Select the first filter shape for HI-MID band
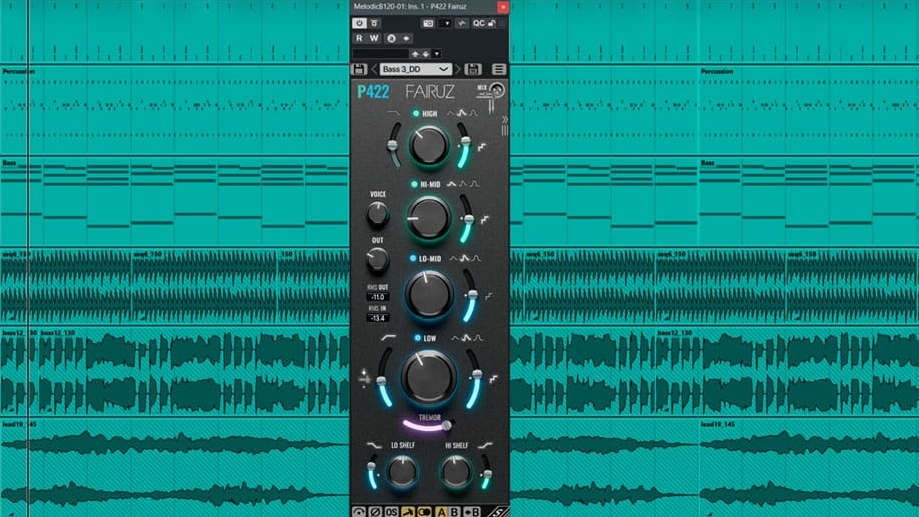This screenshot has width=919, height=517. click(x=451, y=184)
